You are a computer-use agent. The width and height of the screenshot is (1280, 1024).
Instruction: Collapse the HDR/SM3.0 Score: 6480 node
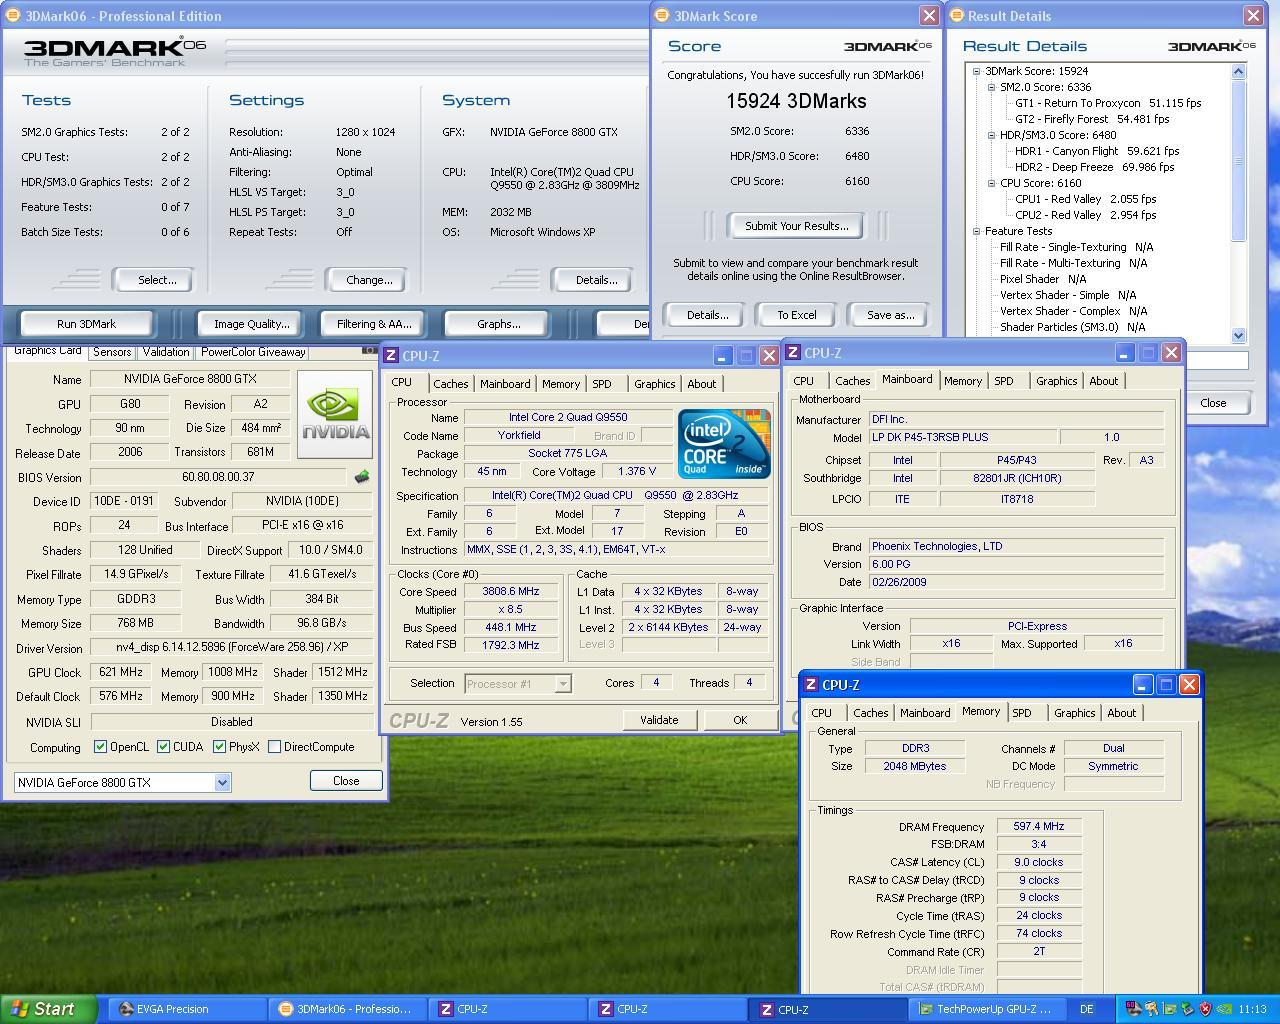991,135
